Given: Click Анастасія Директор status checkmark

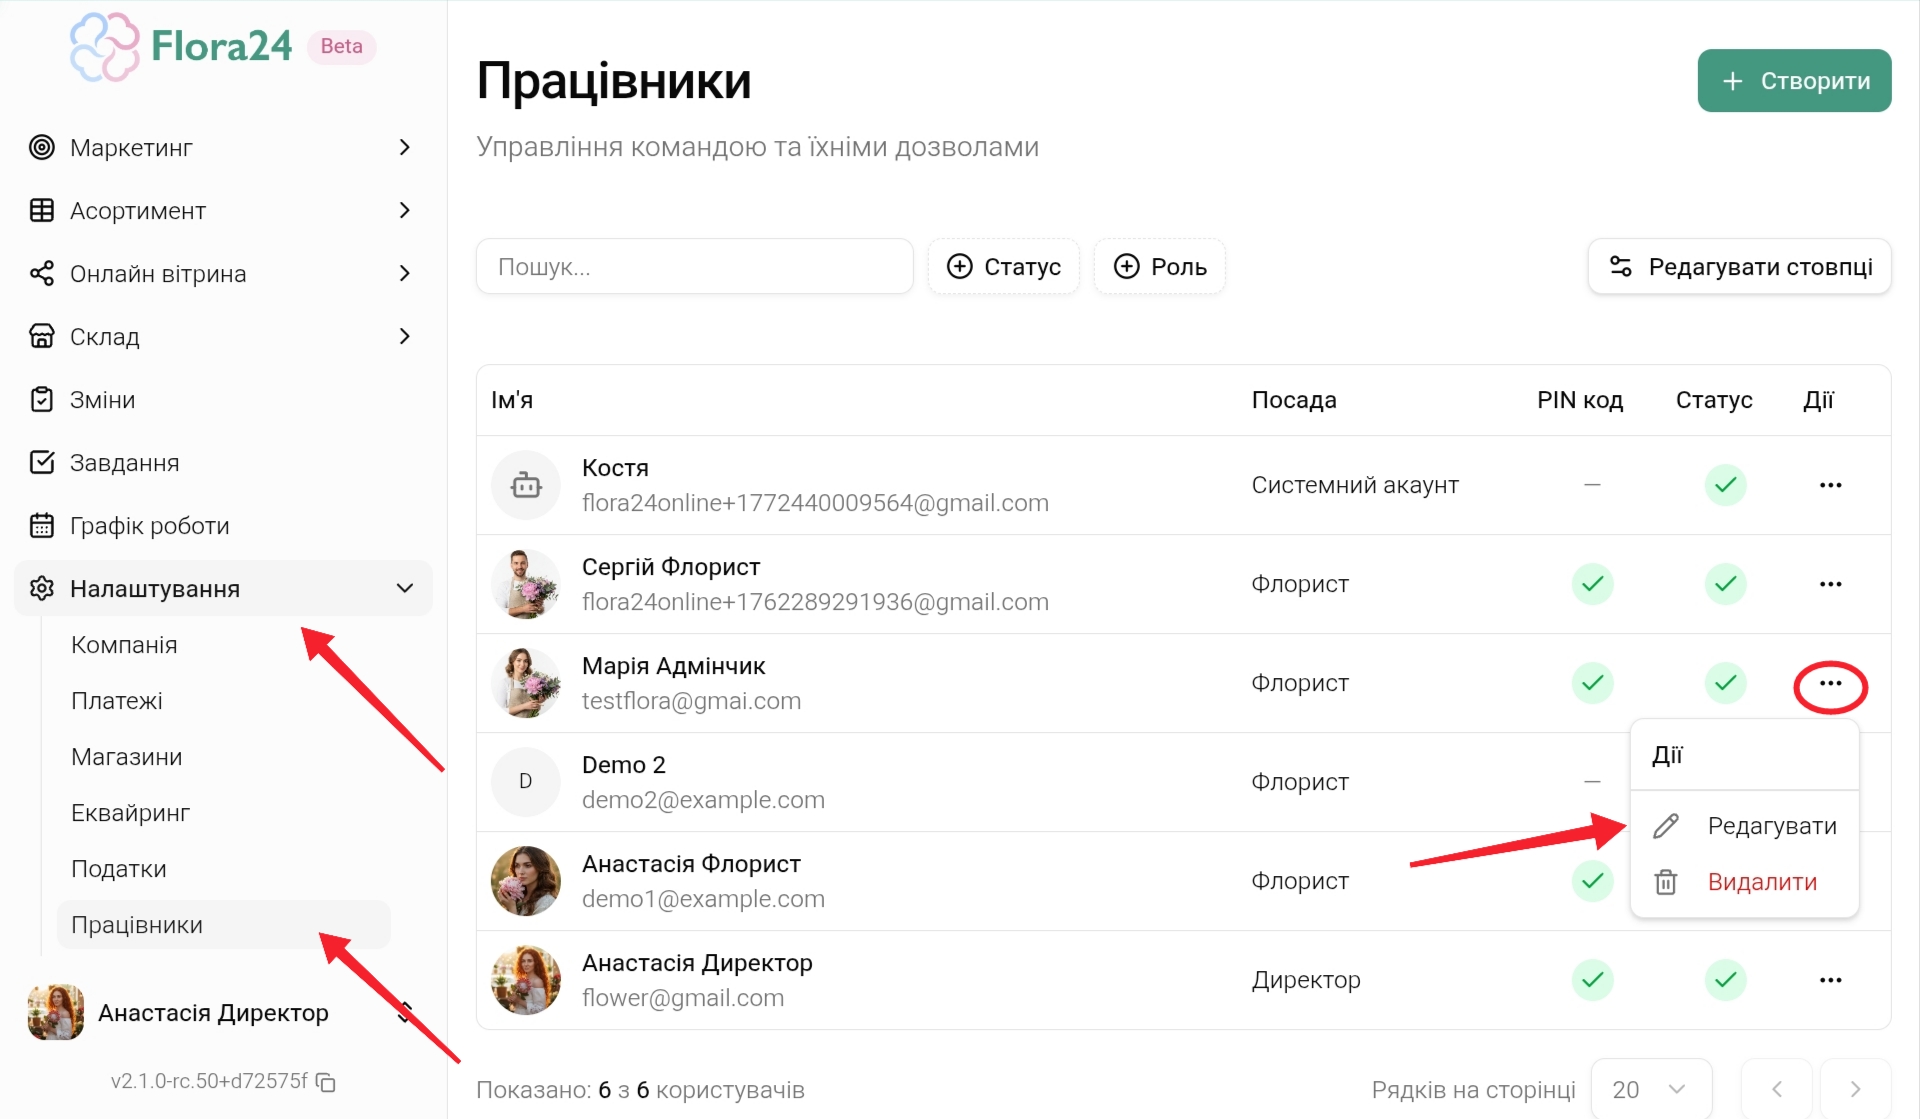Looking at the screenshot, I should (x=1725, y=980).
